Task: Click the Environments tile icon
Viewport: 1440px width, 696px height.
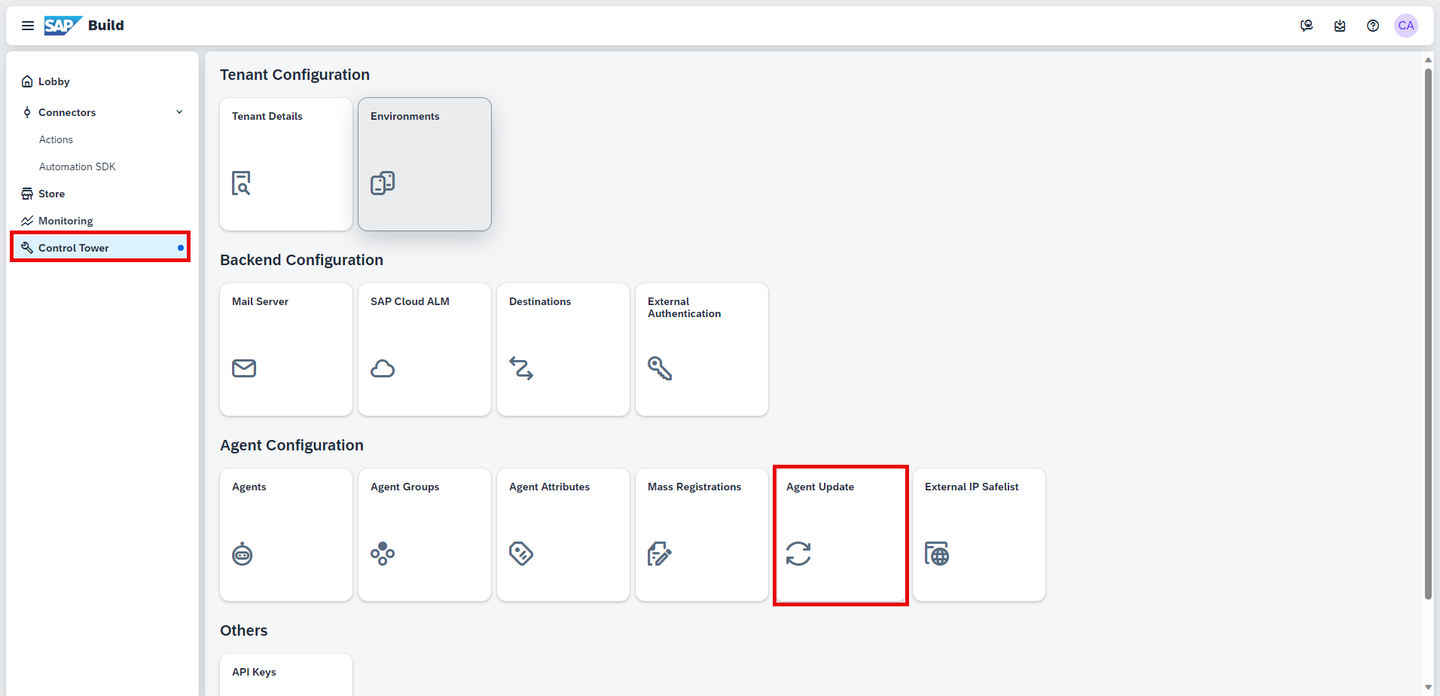Action: tap(383, 183)
